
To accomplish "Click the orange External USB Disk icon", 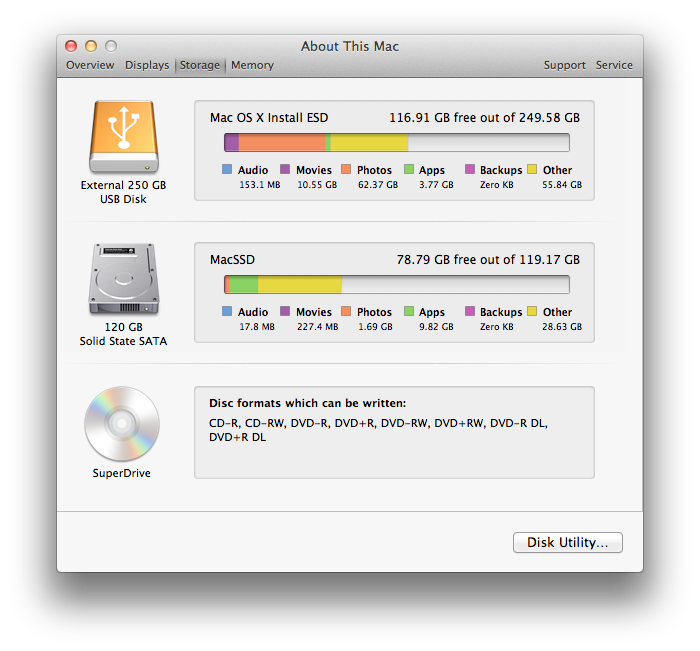I will [124, 137].
